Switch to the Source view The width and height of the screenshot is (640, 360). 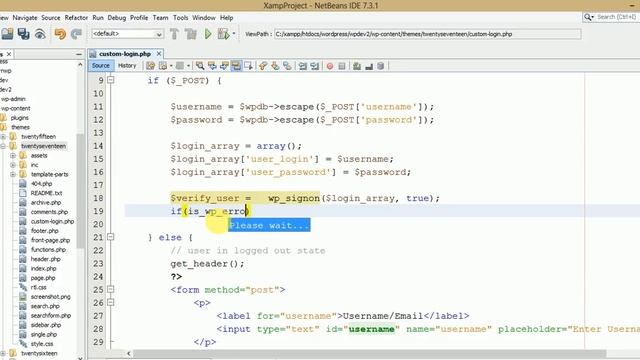coord(101,66)
